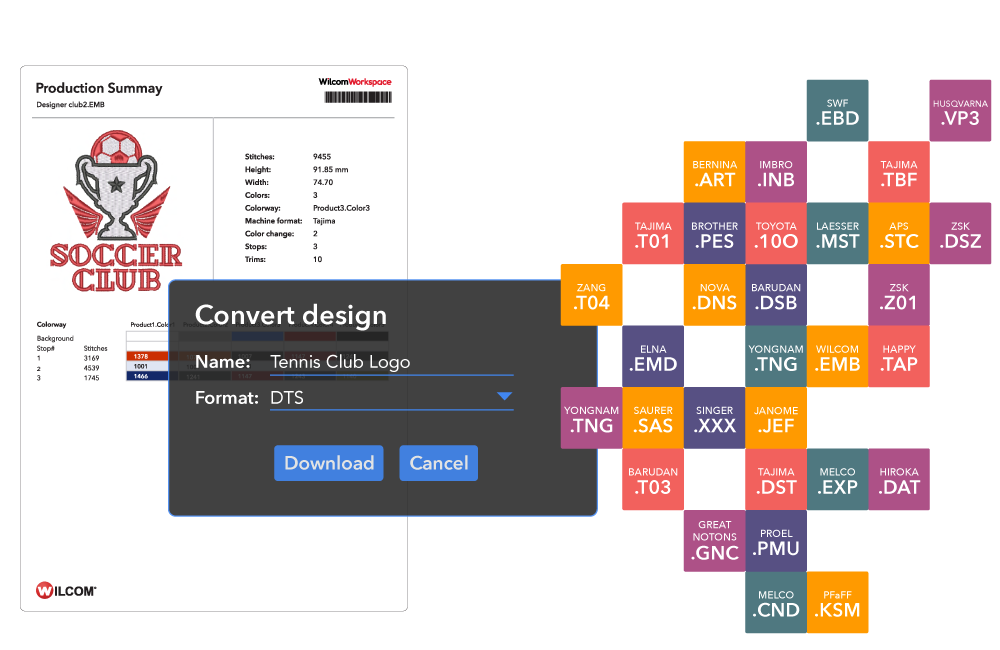Click the Pfaff .KSM format tile
The height and width of the screenshot is (650, 1000).
(x=837, y=603)
